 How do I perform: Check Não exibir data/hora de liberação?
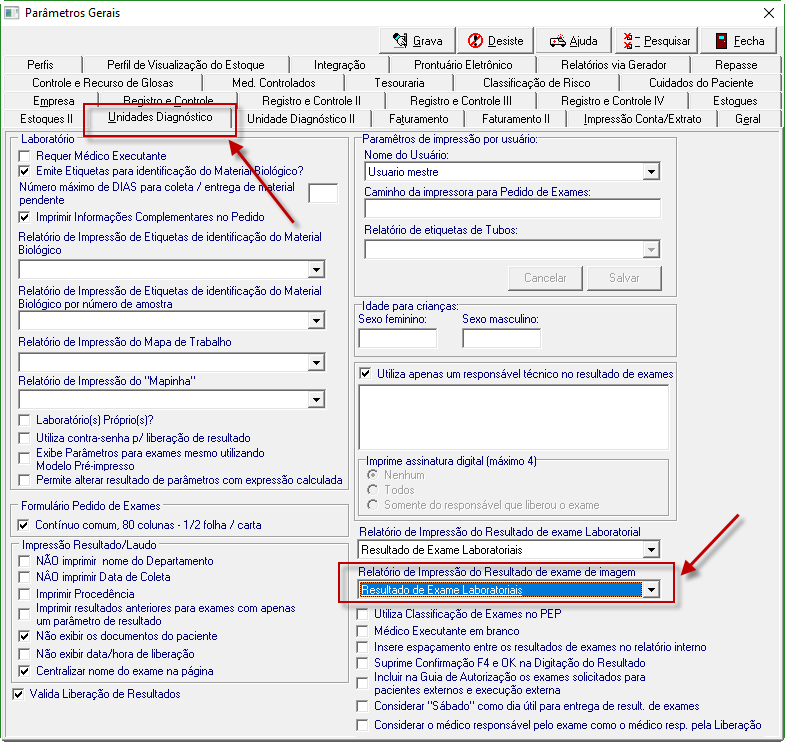[24, 654]
